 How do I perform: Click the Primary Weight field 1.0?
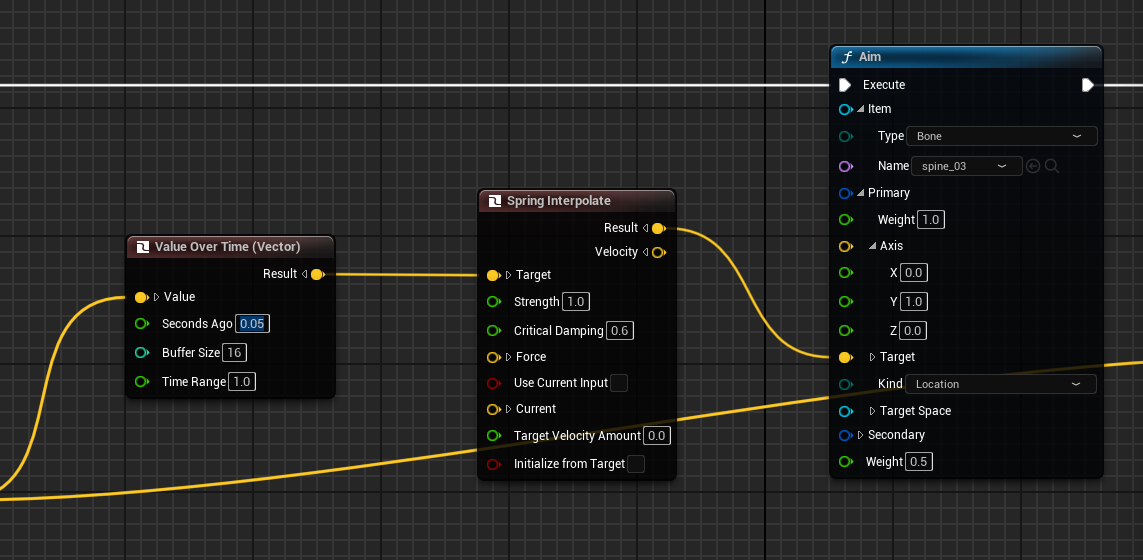[x=930, y=219]
